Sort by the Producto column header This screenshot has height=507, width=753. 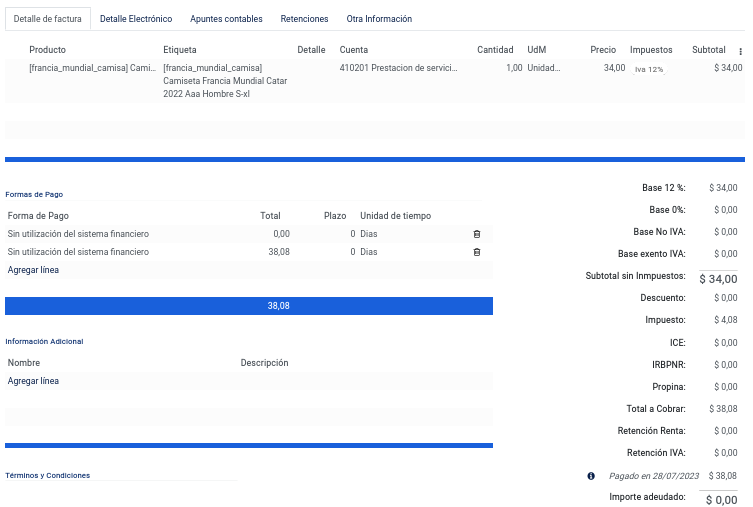(48, 49)
